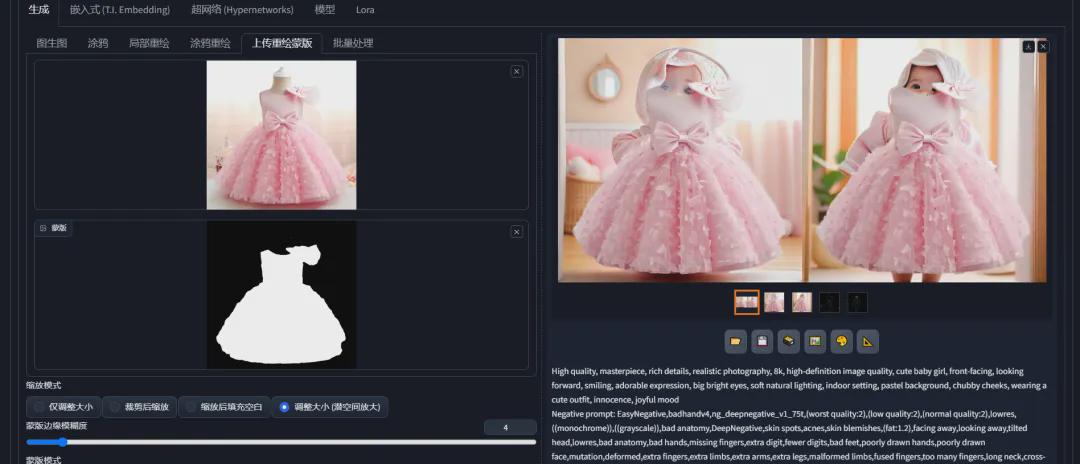The image size is (1080, 464).
Task: Open the output images folder icon
Action: coord(735,341)
